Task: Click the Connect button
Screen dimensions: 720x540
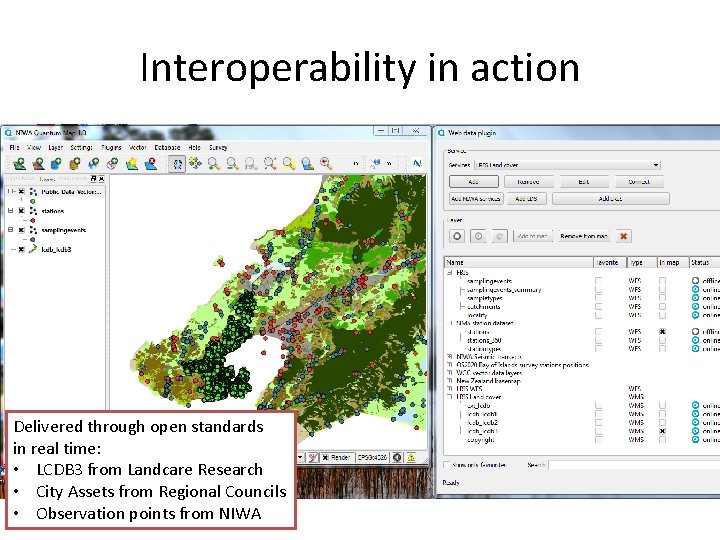Action: [639, 181]
